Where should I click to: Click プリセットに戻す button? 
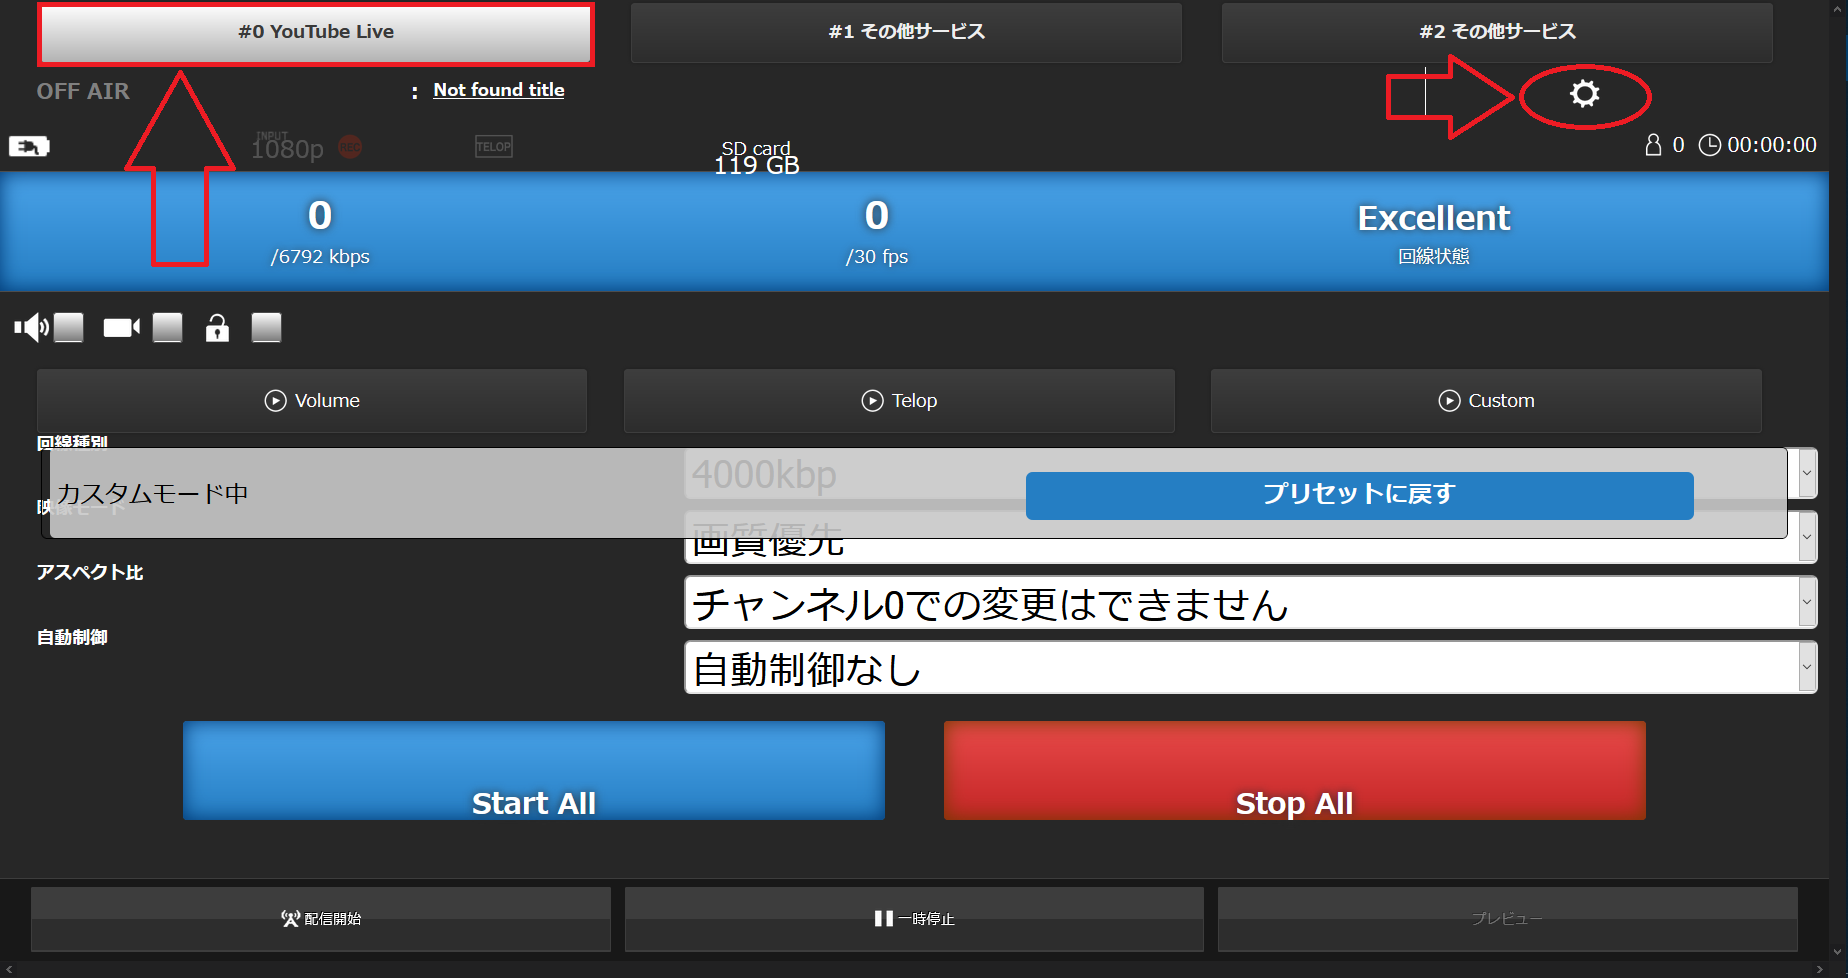[1359, 495]
